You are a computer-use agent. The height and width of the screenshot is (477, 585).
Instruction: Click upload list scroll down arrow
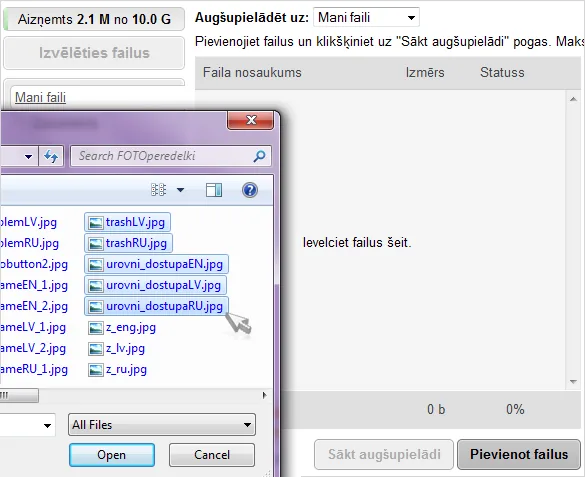click(x=573, y=382)
